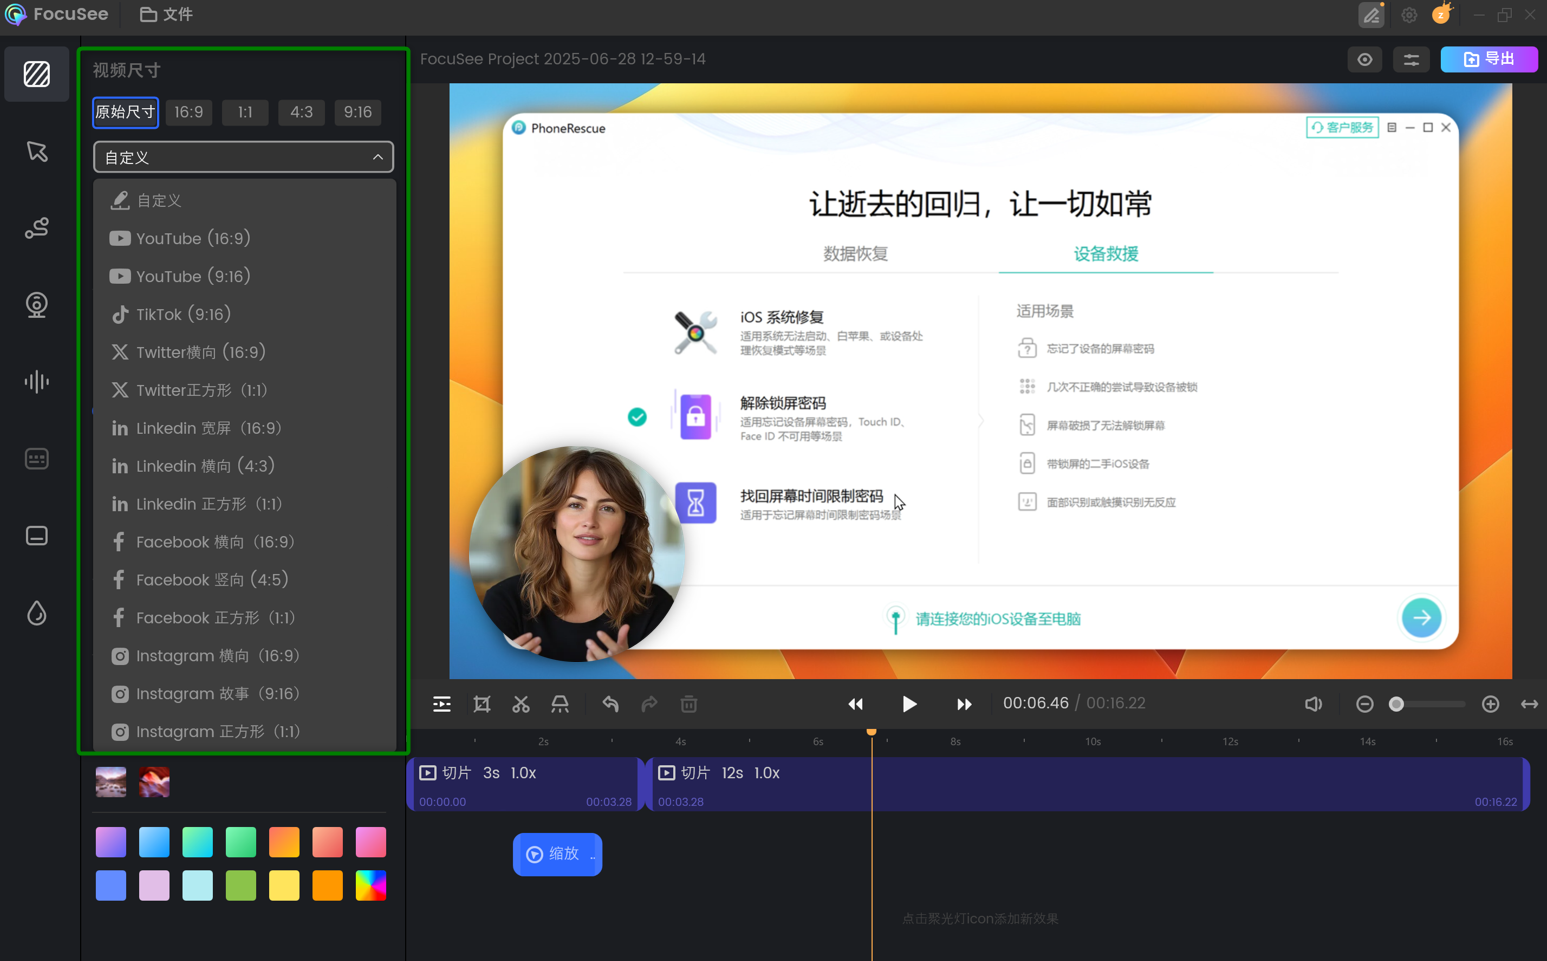Viewport: 1547px width, 961px height.
Task: Choose YouTube (16:9) preset
Action: (245, 239)
